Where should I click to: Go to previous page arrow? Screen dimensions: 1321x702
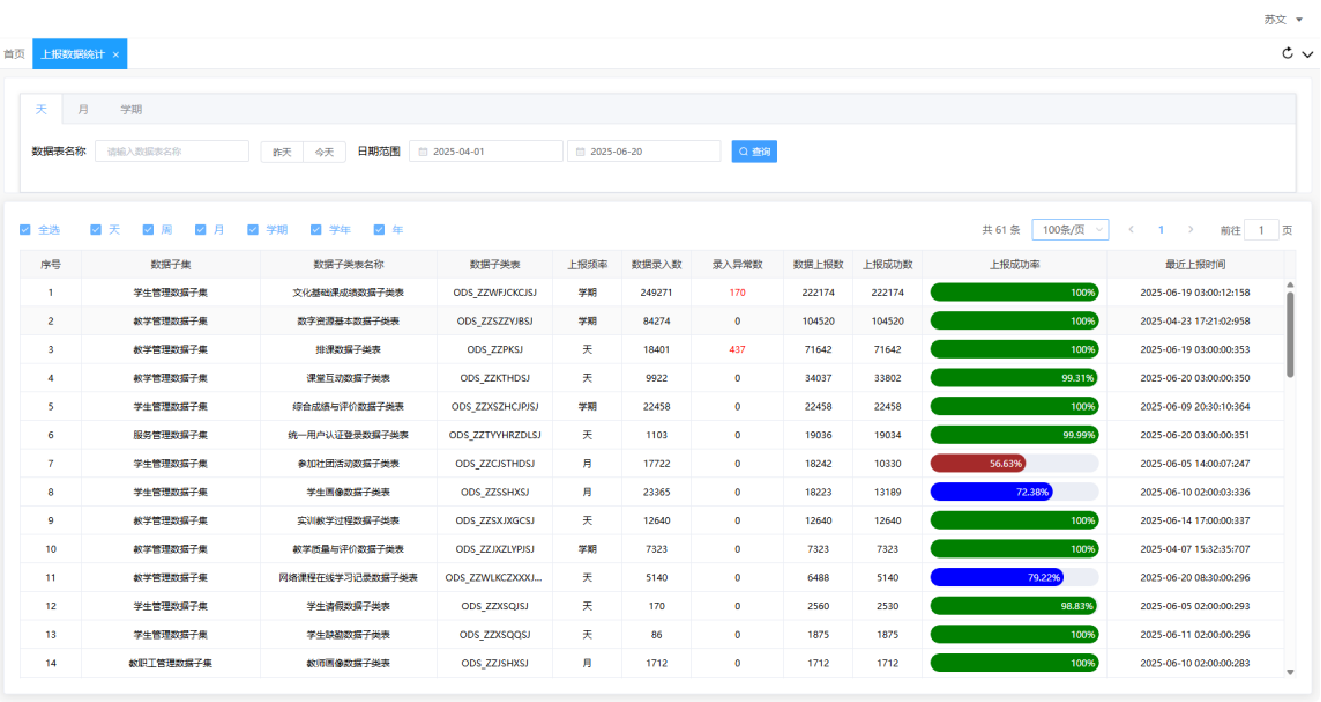(1131, 230)
